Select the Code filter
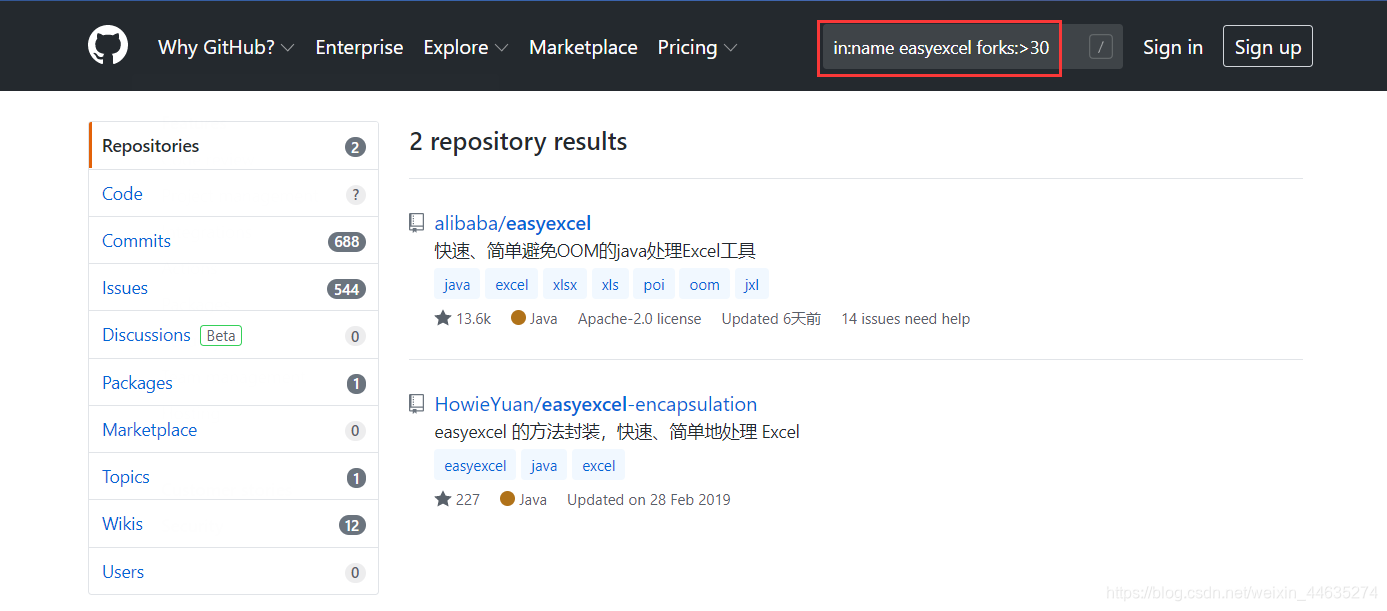 point(233,194)
